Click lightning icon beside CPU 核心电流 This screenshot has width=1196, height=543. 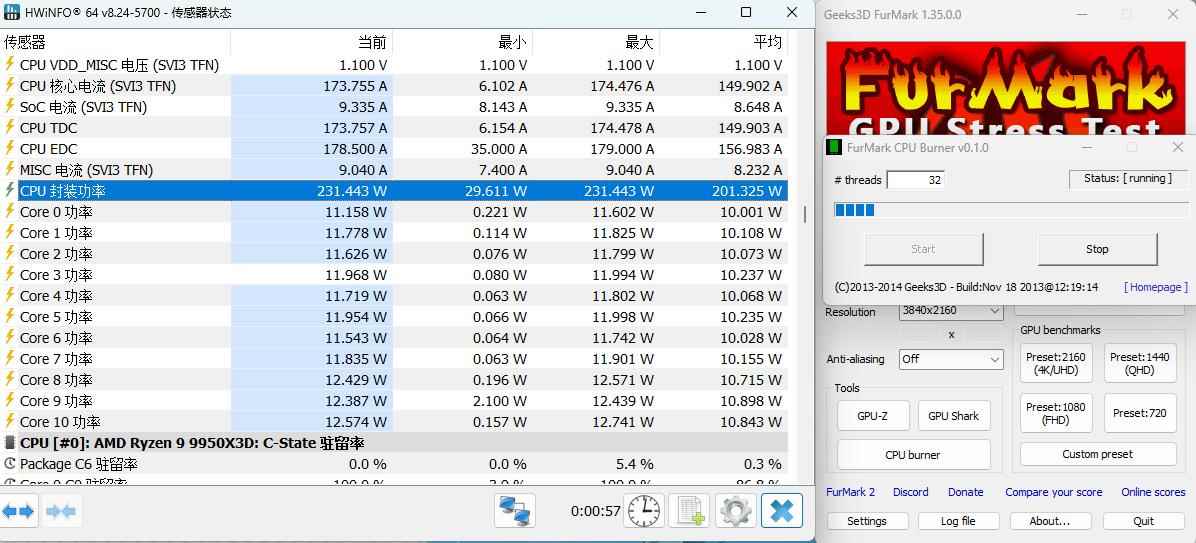coord(10,85)
